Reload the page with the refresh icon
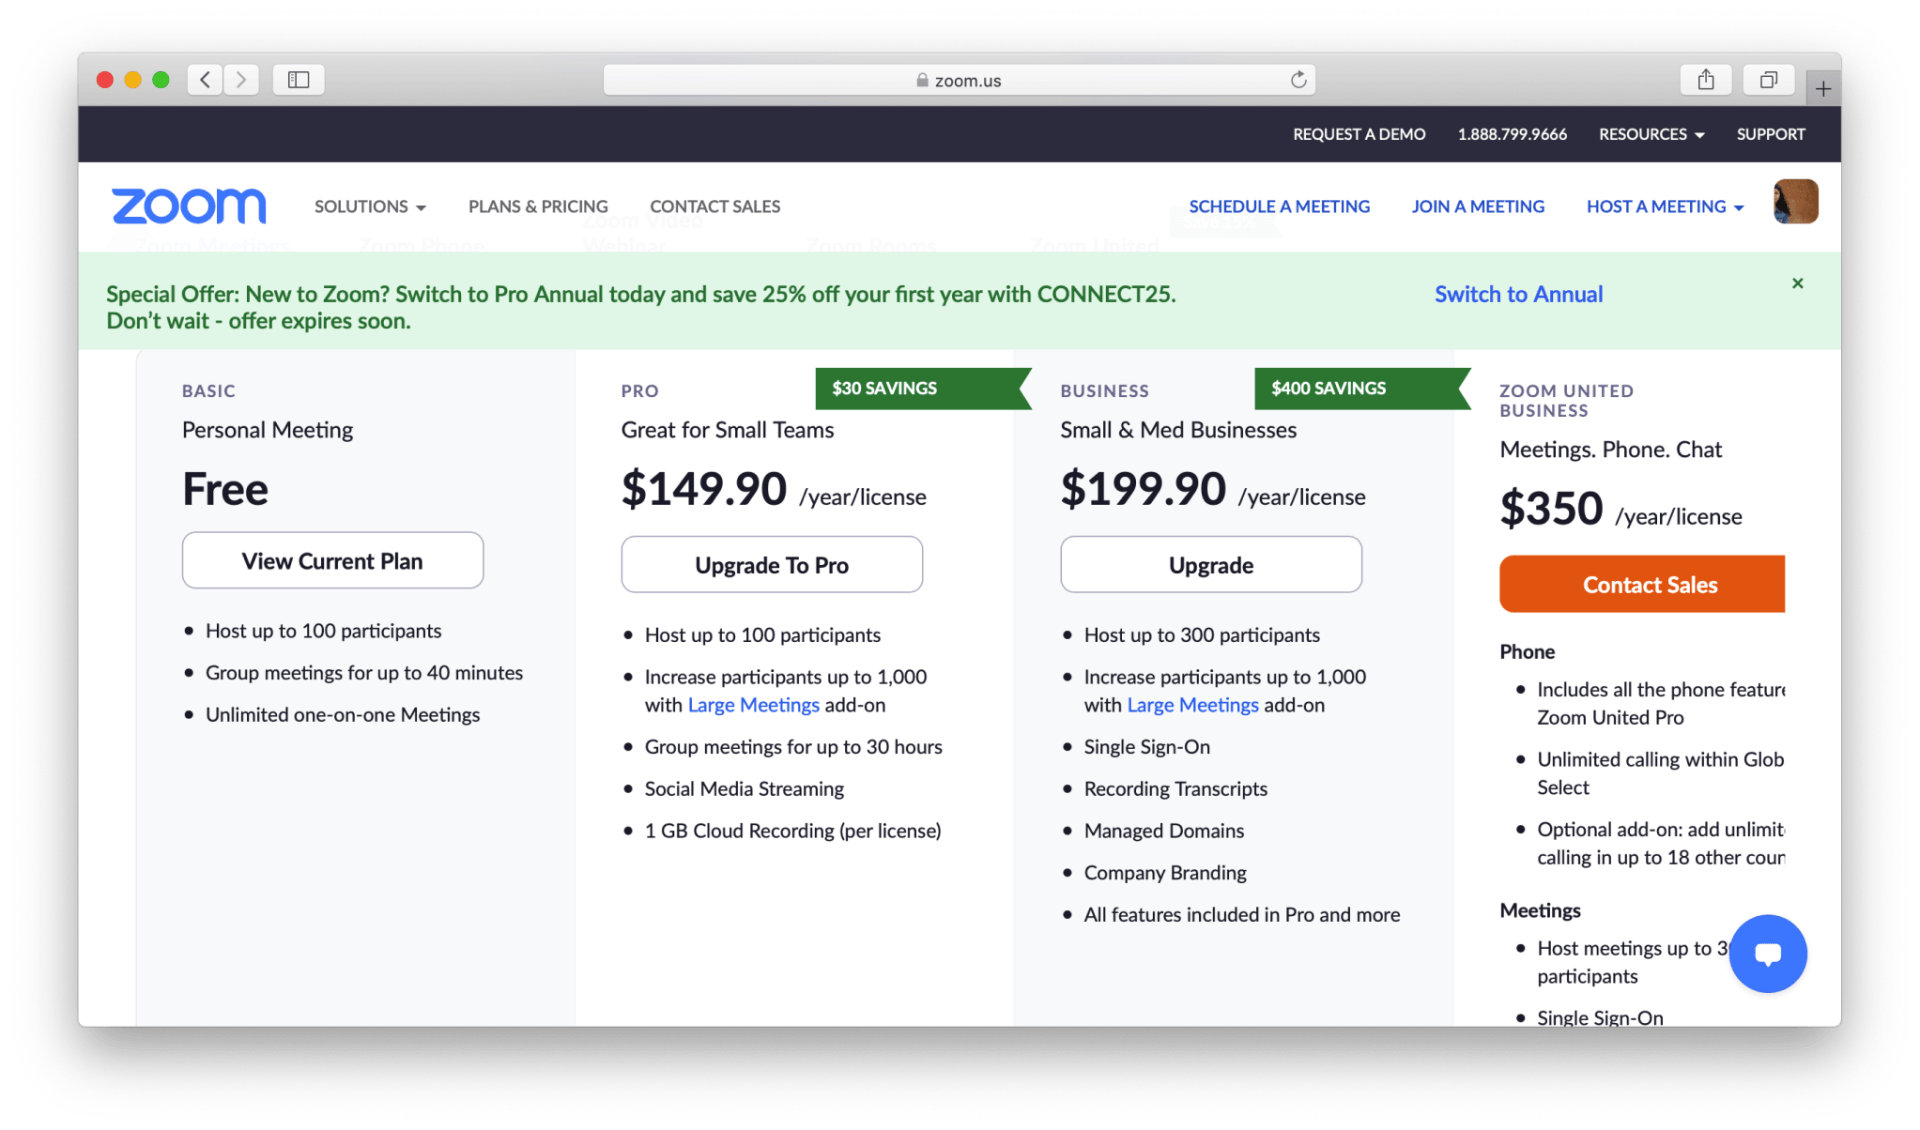 tap(1297, 79)
